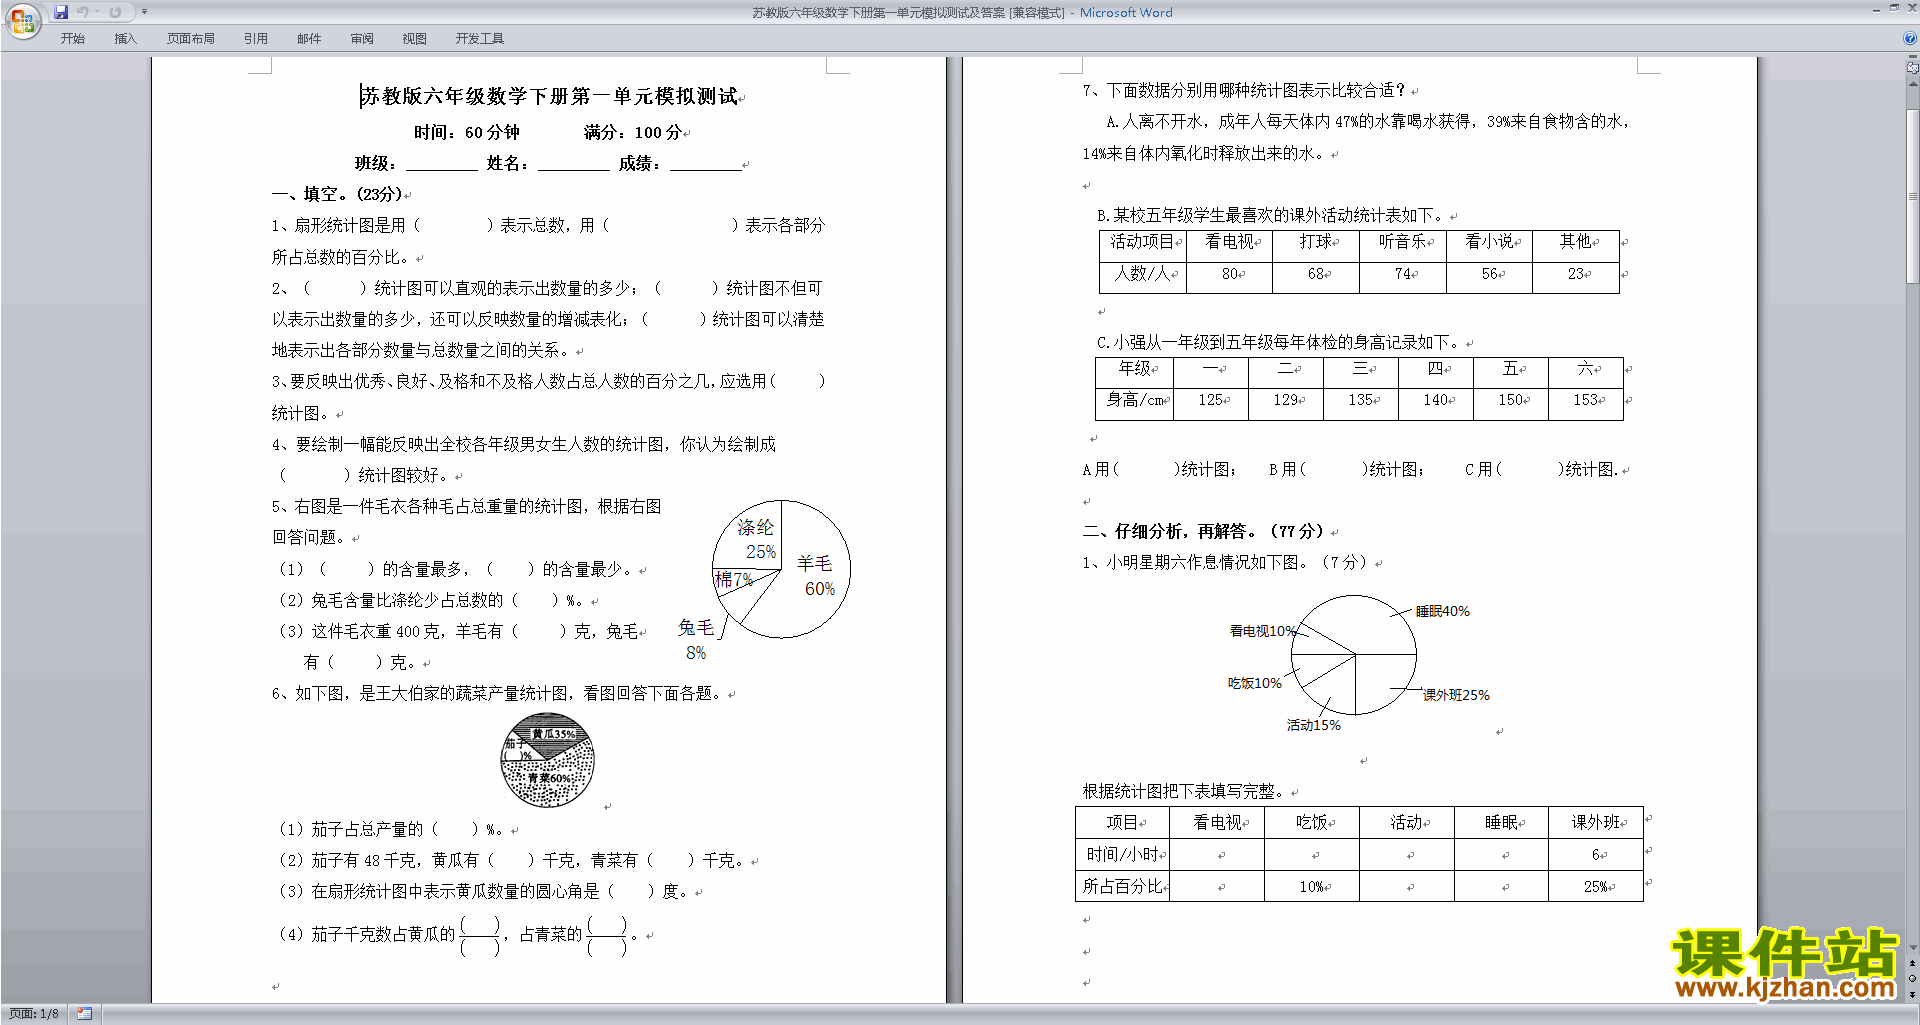Switch to the 页面布局 tab
1920x1025 pixels.
[x=191, y=39]
